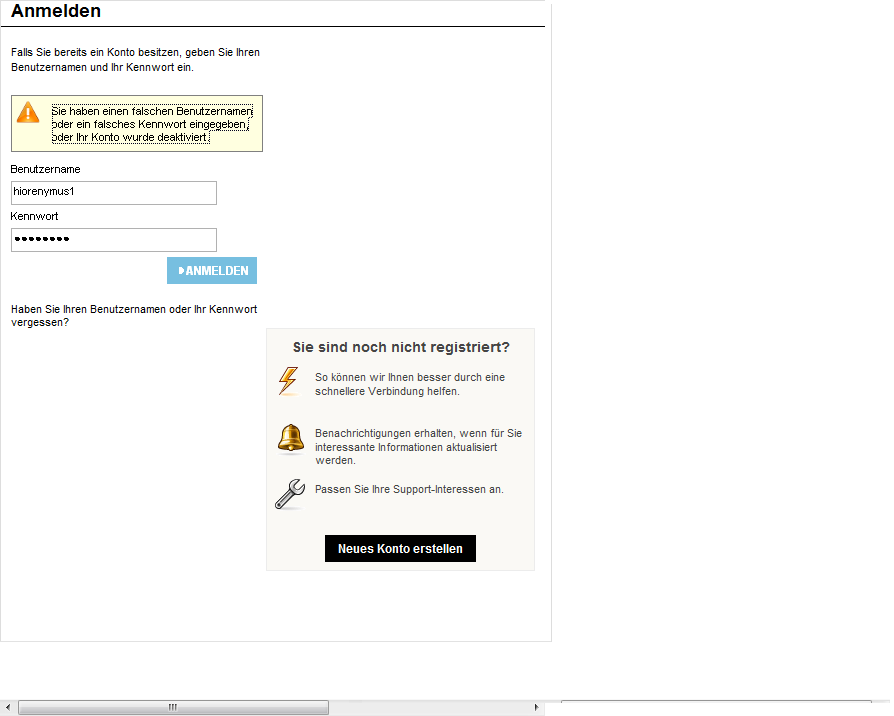Click the 'Sie sind noch nicht registriert?' heading
The width and height of the screenshot is (894, 716).
click(401, 347)
